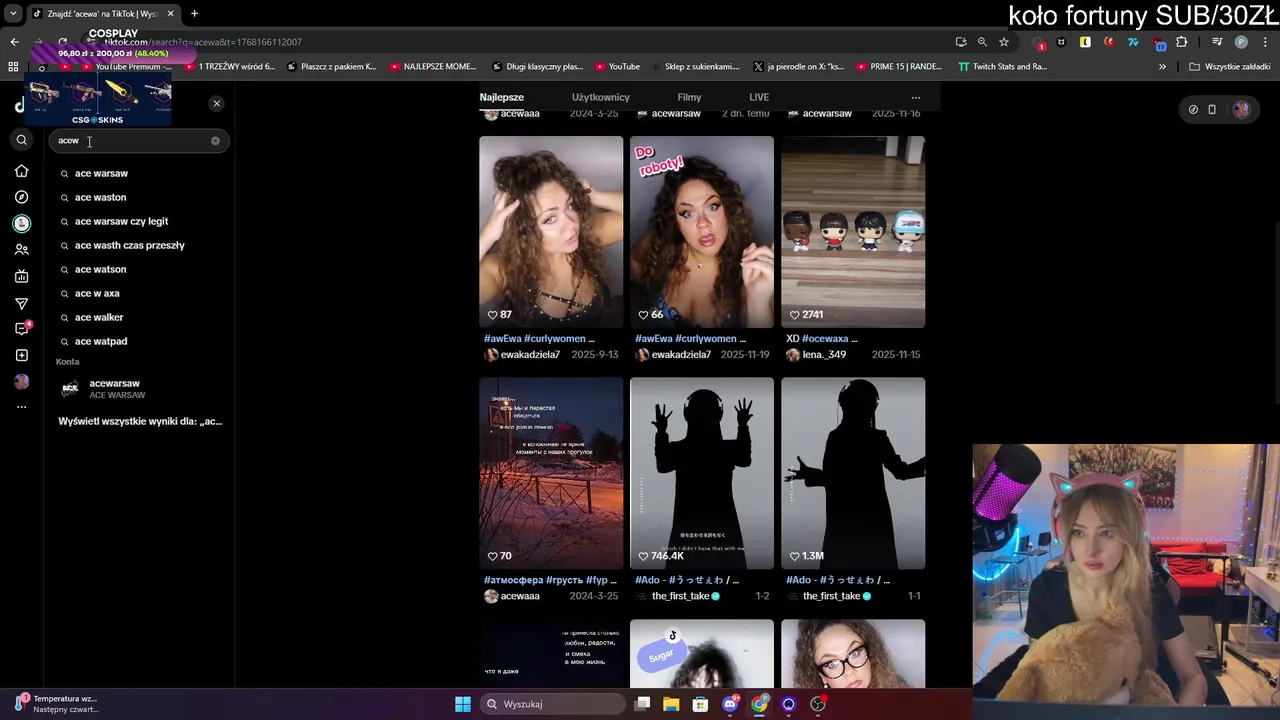Viewport: 1280px width, 720px height.
Task: Open the Chrome three-dot menu
Action: pyautogui.click(x=1264, y=42)
